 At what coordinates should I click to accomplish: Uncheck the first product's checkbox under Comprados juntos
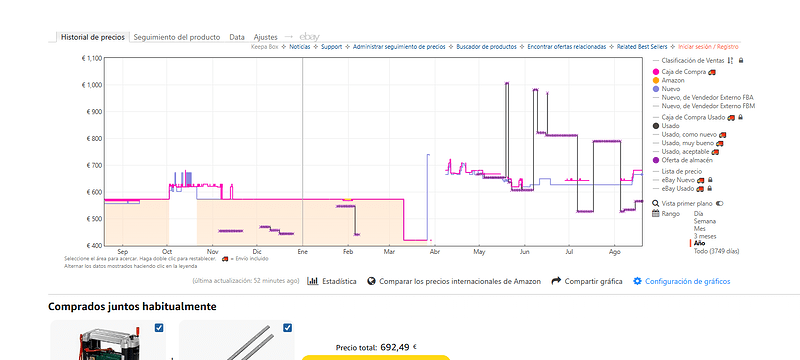[x=159, y=328]
